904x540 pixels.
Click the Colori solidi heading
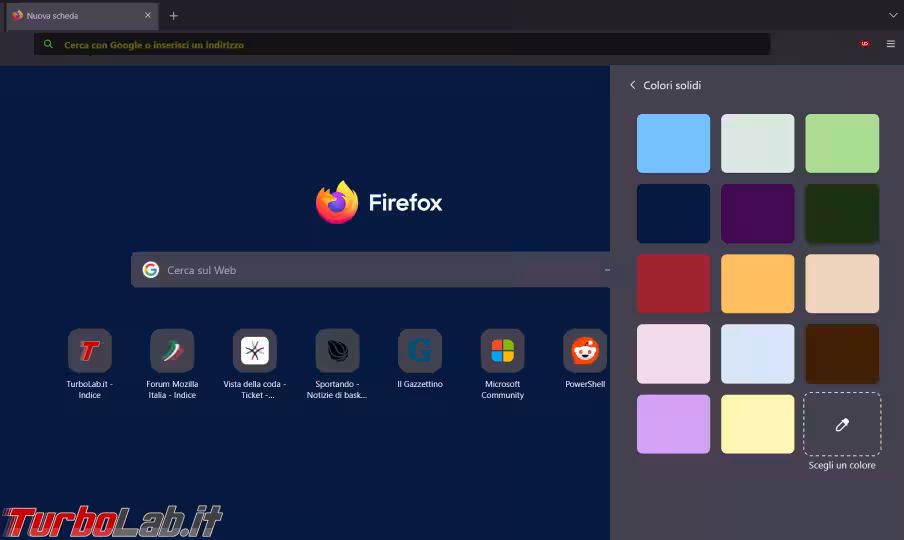coord(672,85)
